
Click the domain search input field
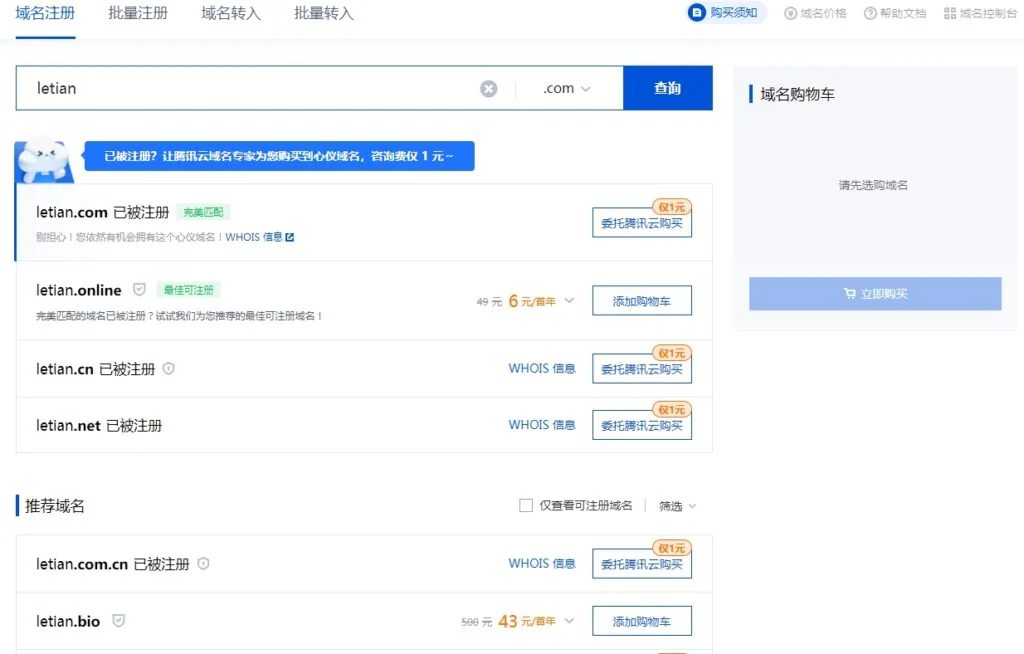pos(248,88)
